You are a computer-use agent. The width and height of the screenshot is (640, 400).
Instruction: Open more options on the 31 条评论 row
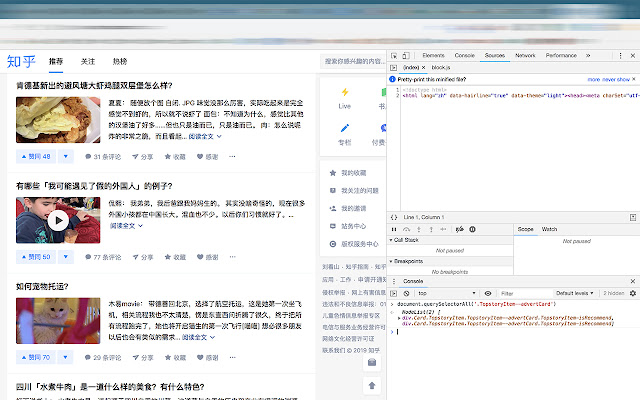[232, 157]
